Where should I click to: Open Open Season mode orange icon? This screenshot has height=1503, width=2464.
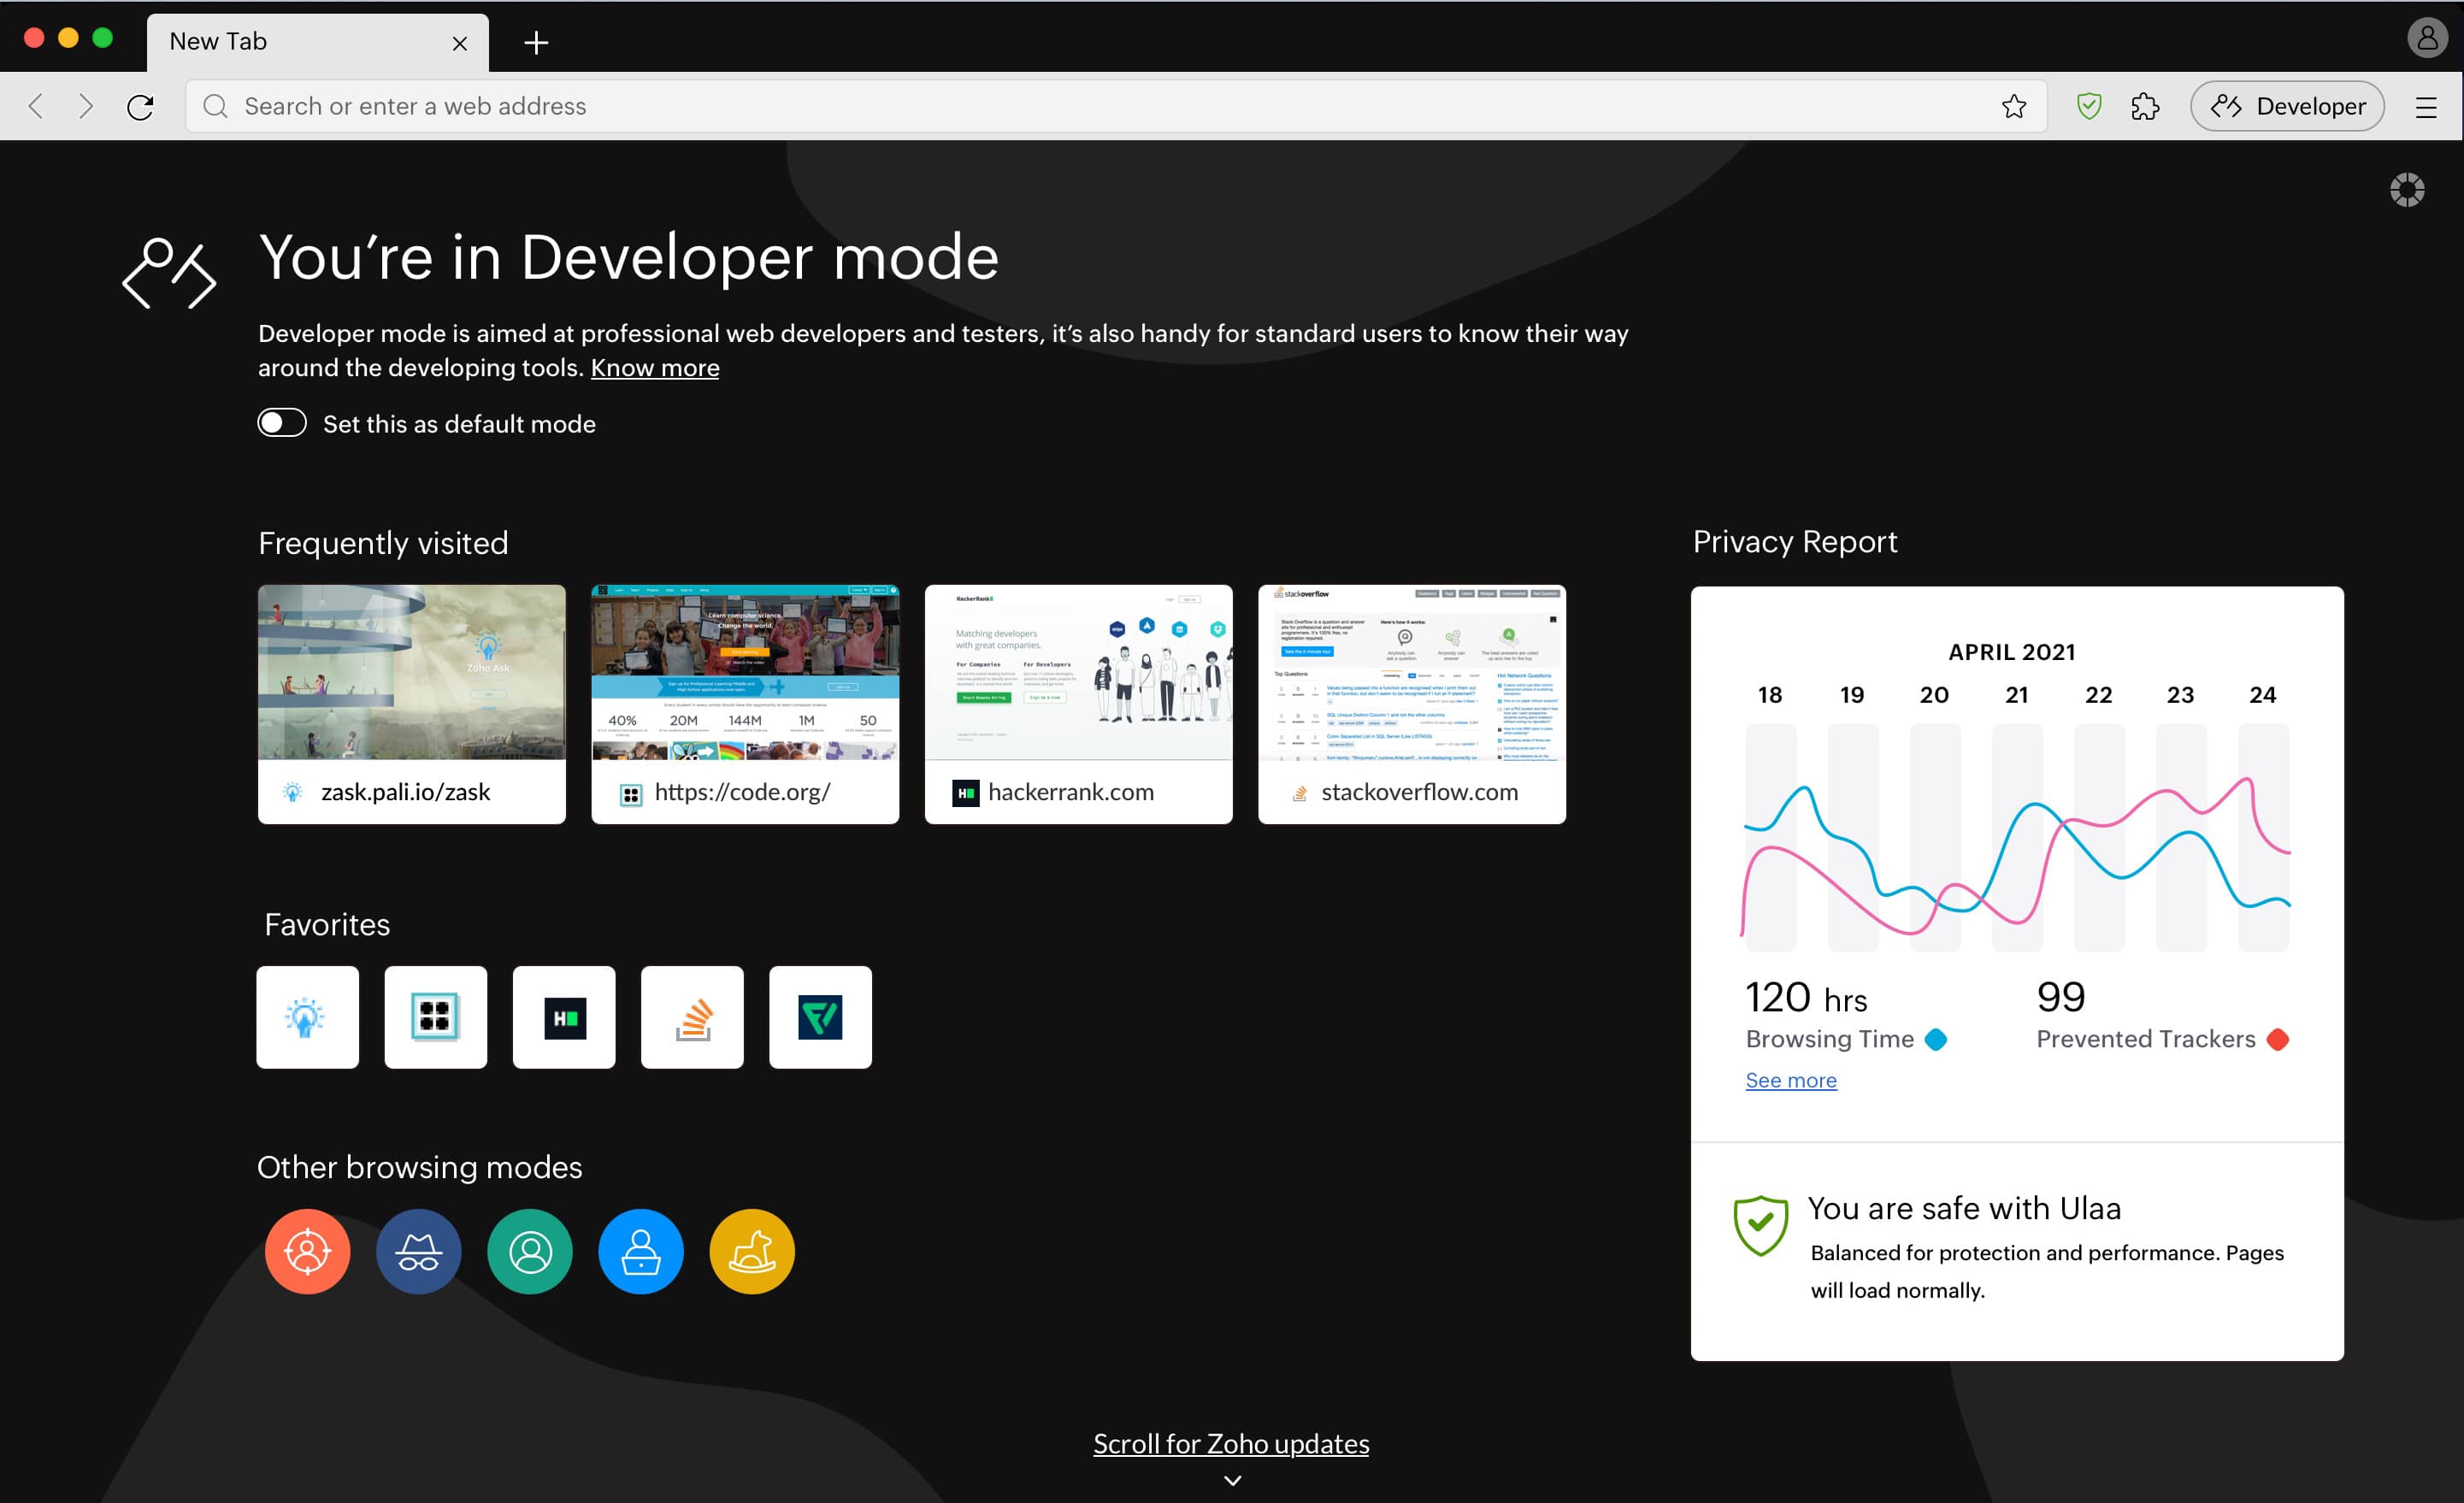pos(308,1251)
